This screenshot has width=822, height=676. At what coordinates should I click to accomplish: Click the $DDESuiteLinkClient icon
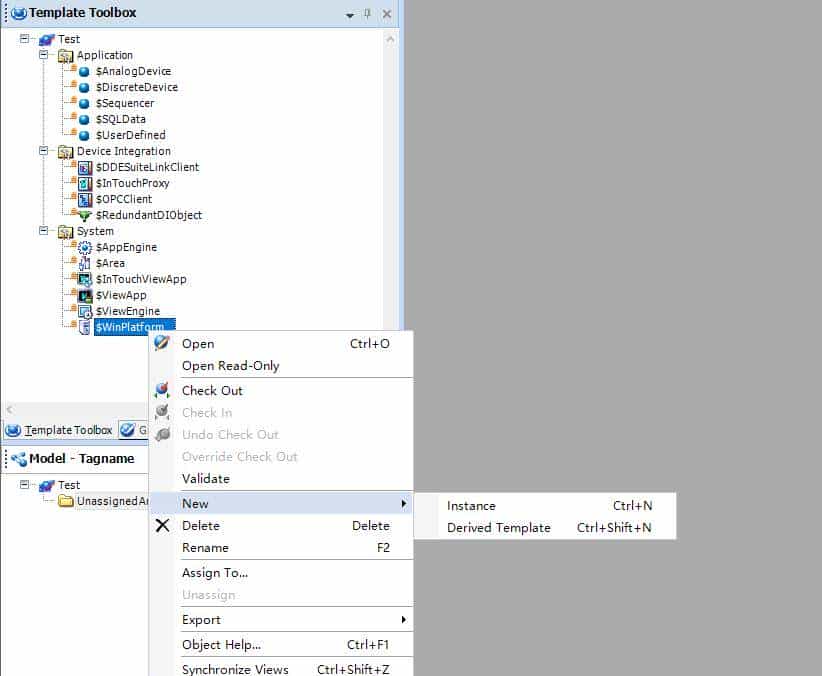coord(86,167)
